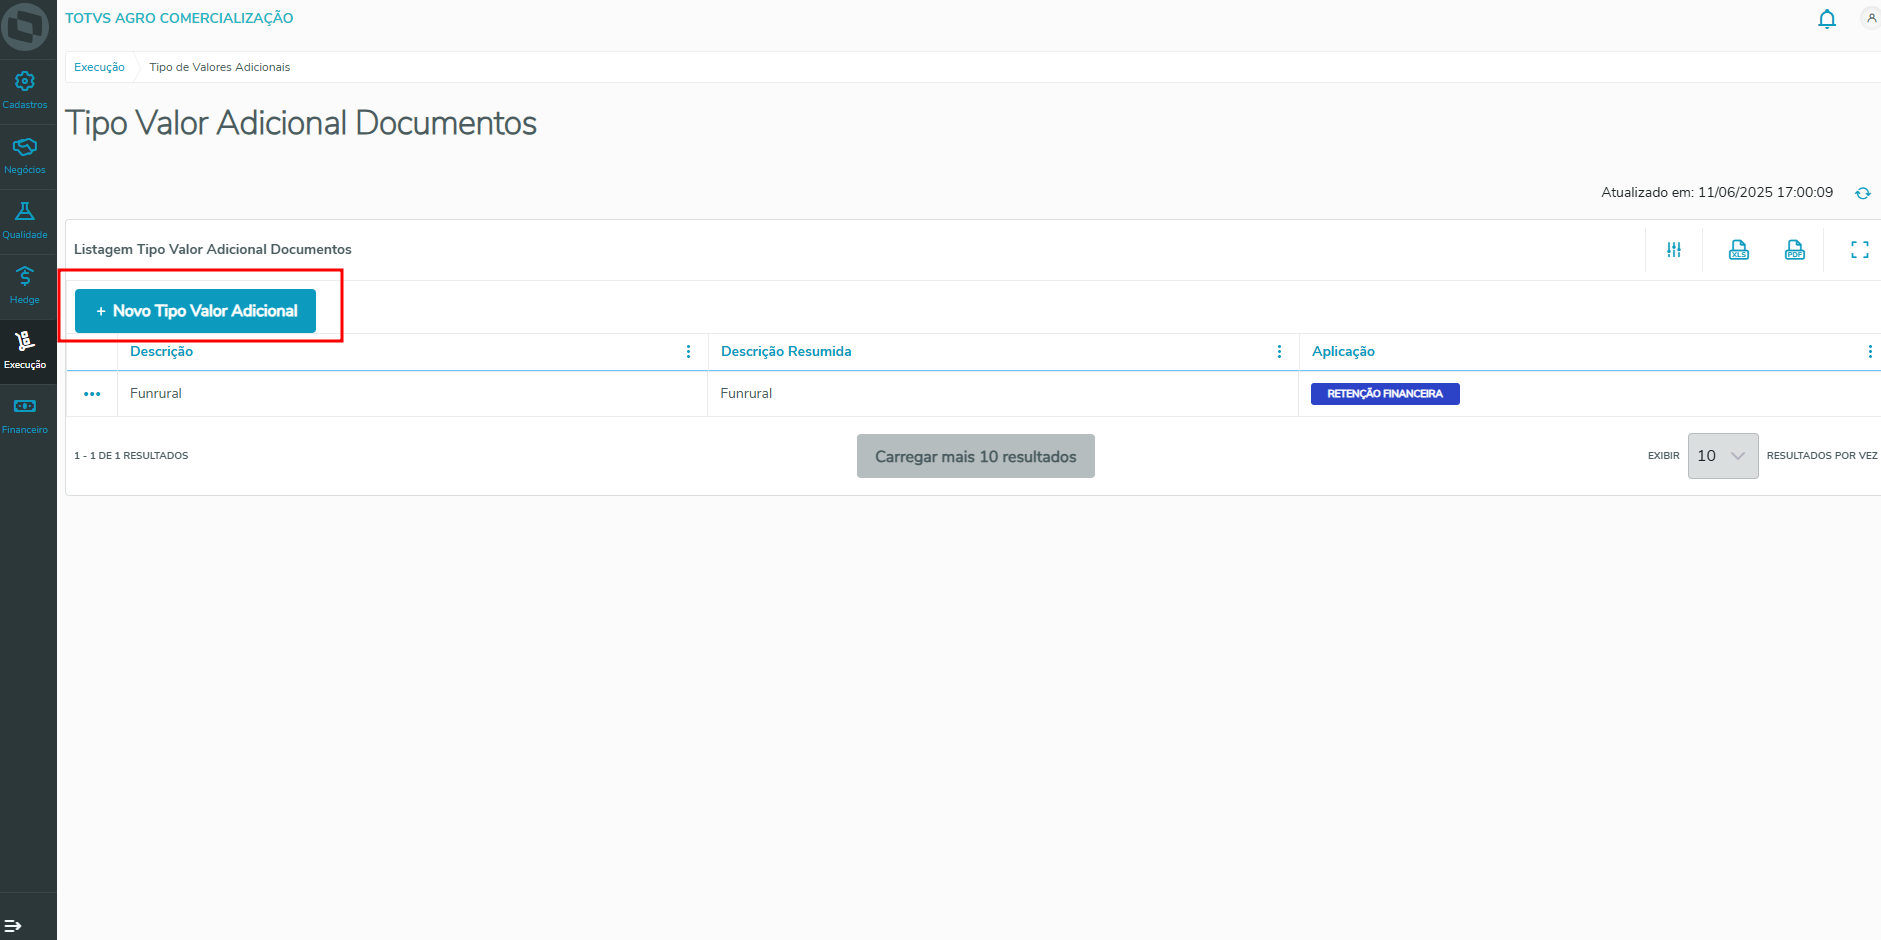Click the 1 - 1 DE 1 RESULTADOS text

131,456
